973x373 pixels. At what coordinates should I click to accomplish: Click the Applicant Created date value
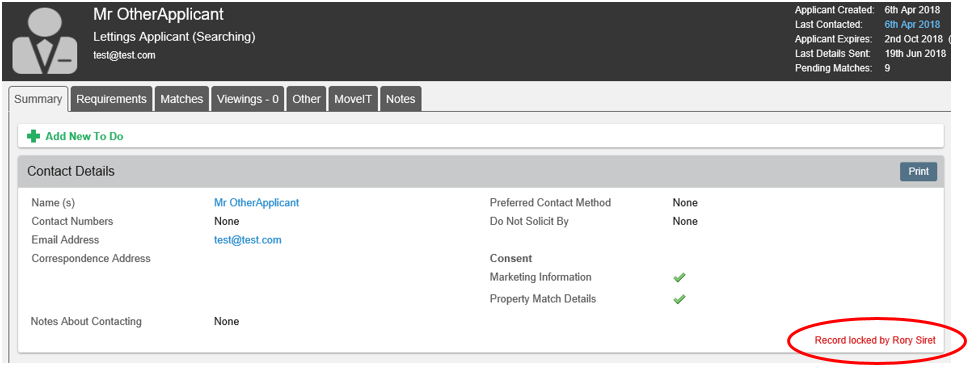[x=912, y=10]
